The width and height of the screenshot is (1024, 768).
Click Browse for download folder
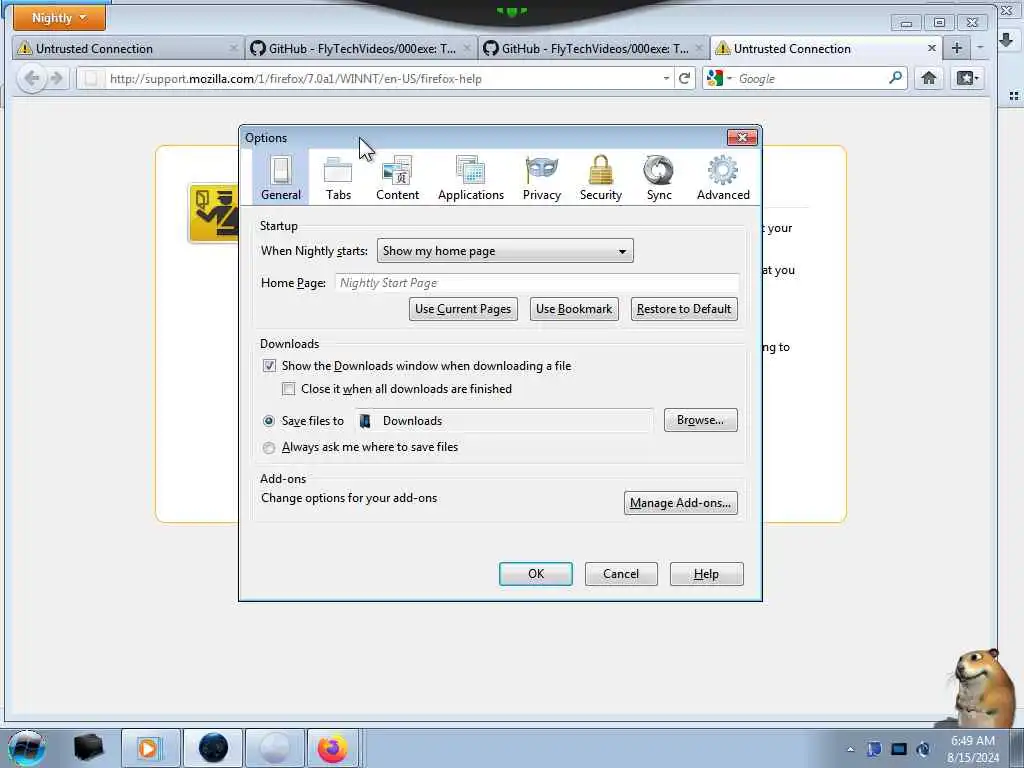point(700,420)
